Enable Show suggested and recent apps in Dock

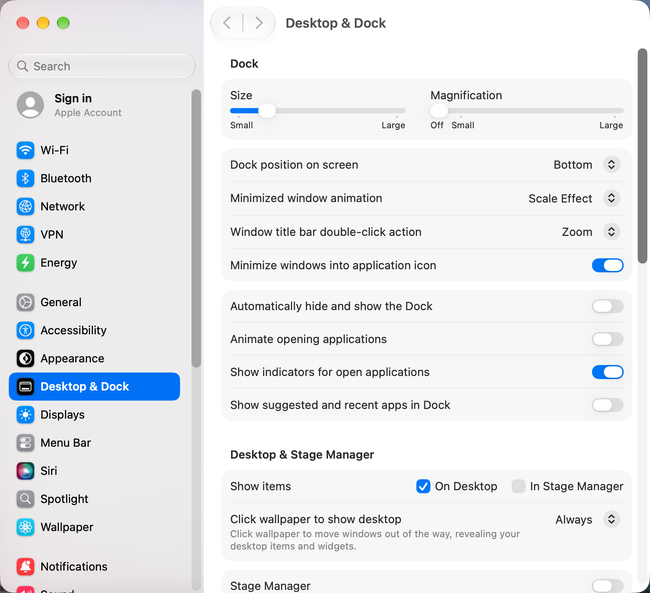(x=607, y=405)
